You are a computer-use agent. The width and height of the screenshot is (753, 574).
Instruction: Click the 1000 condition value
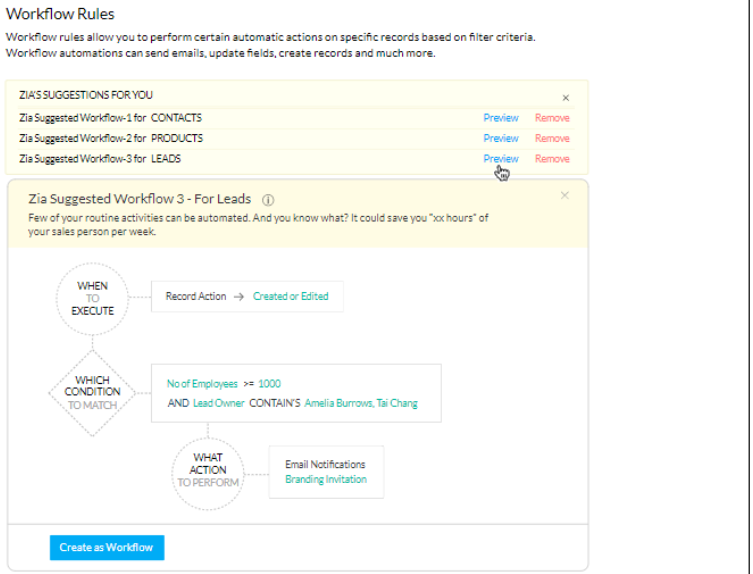click(269, 383)
